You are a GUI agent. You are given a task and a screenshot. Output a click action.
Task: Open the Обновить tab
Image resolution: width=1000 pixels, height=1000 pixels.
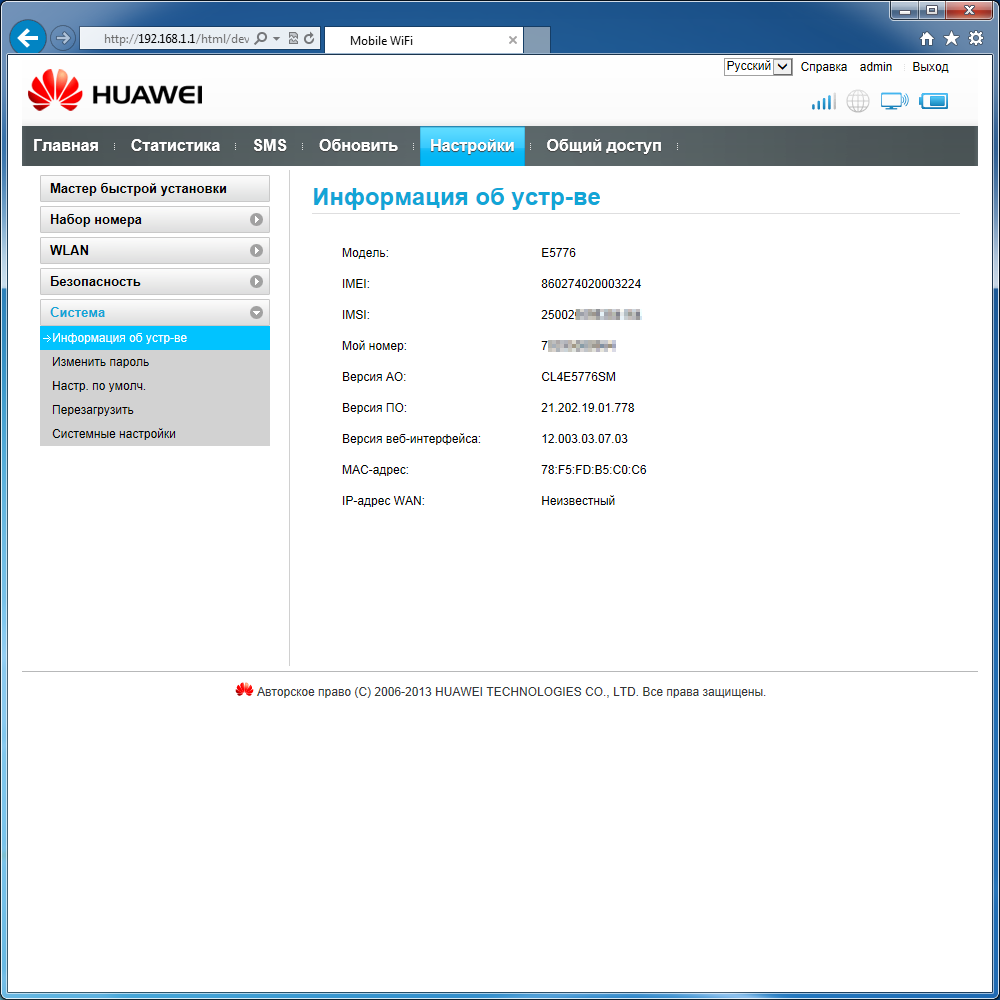coord(358,145)
